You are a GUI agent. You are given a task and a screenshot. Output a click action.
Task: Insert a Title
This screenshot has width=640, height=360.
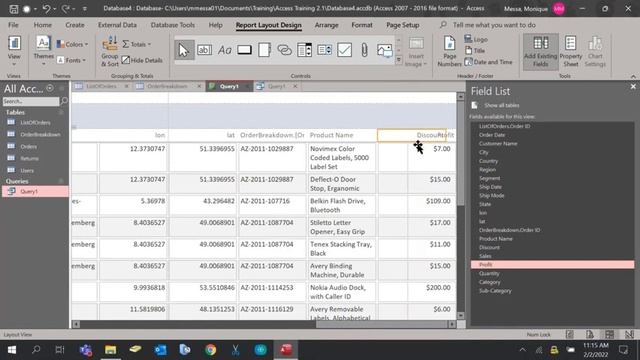[475, 51]
